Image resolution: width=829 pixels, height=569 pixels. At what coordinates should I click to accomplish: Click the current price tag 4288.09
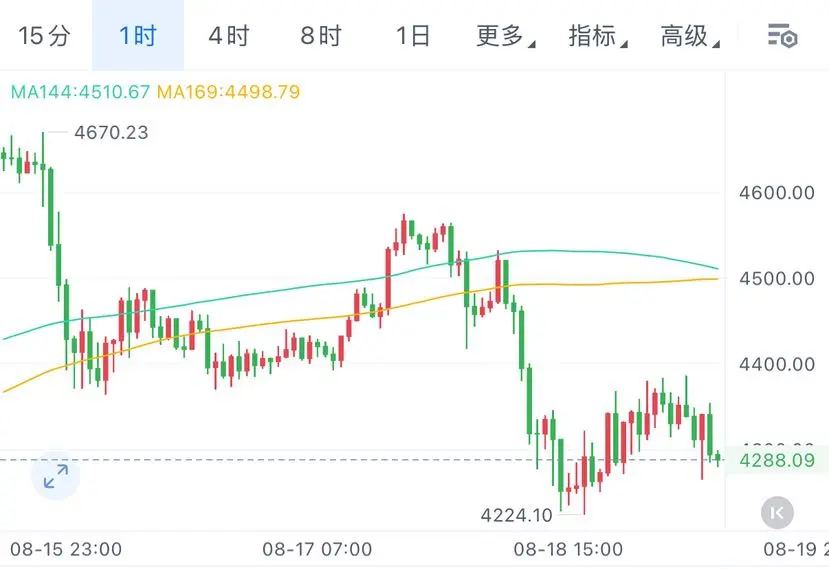pyautogui.click(x=777, y=460)
